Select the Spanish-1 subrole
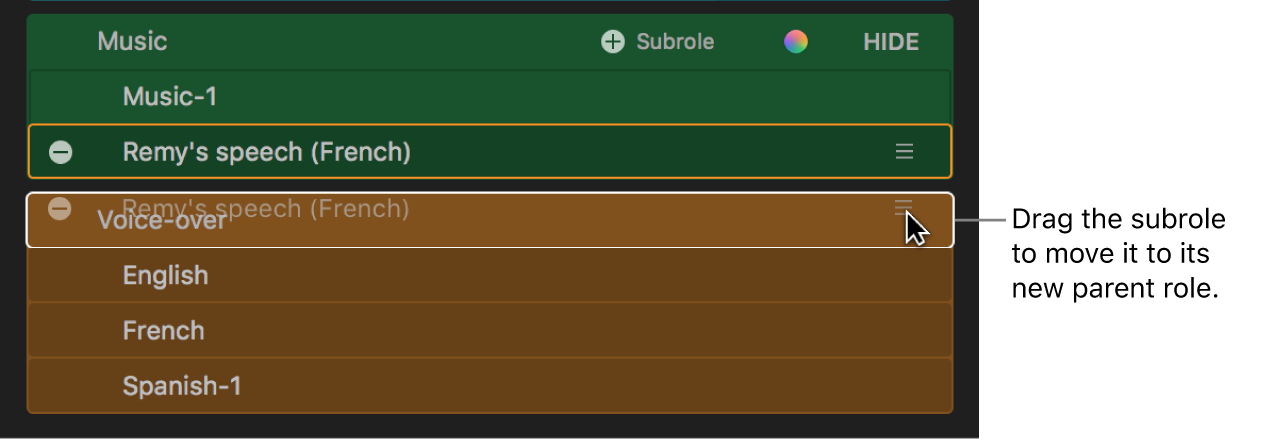Viewport: 1280px width, 440px height. 182,386
